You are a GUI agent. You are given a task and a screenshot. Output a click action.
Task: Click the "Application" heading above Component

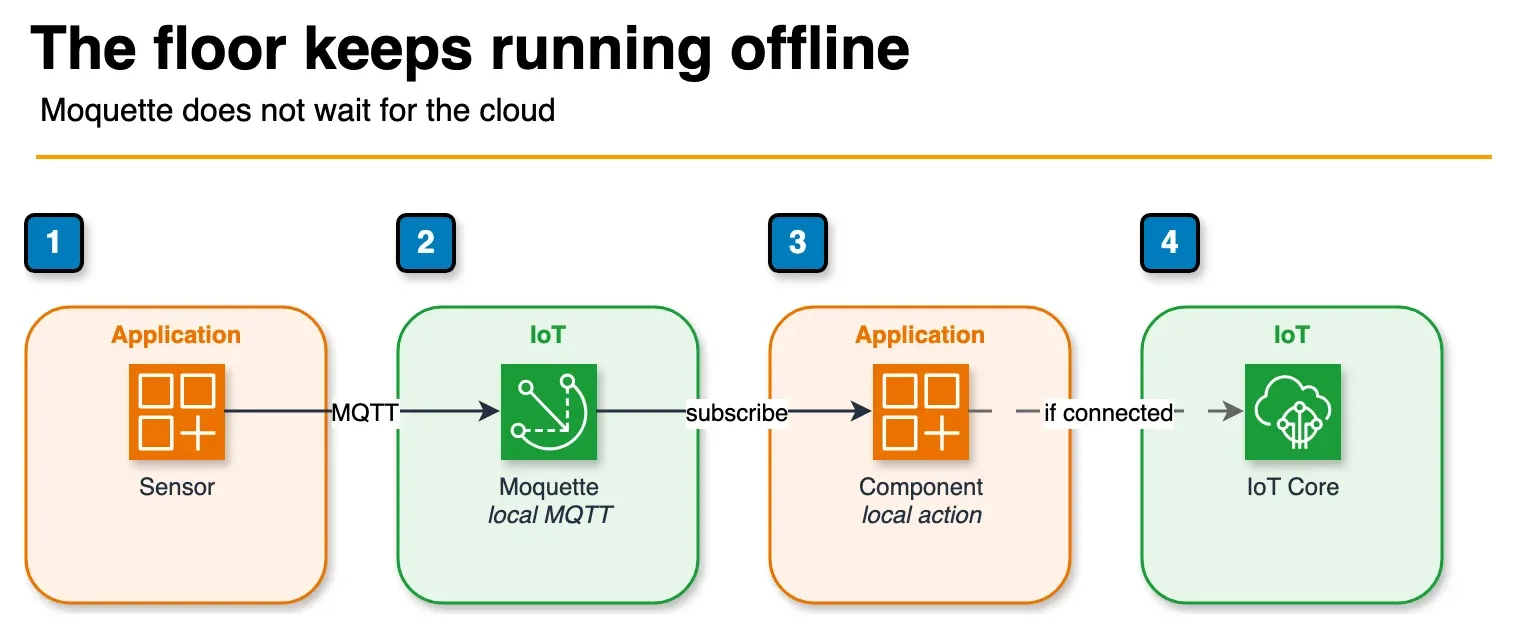tap(920, 335)
